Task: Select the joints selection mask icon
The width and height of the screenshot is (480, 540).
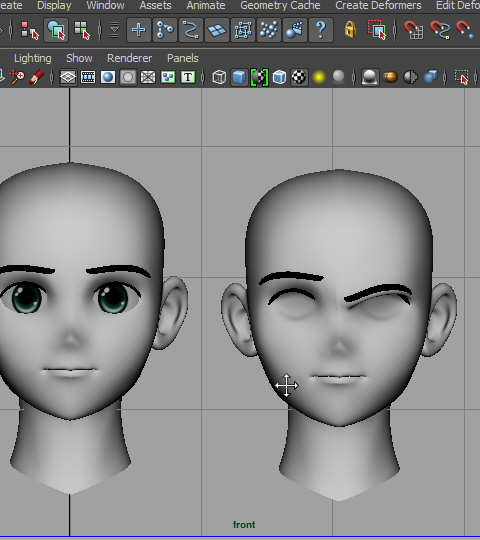Action: point(165,30)
